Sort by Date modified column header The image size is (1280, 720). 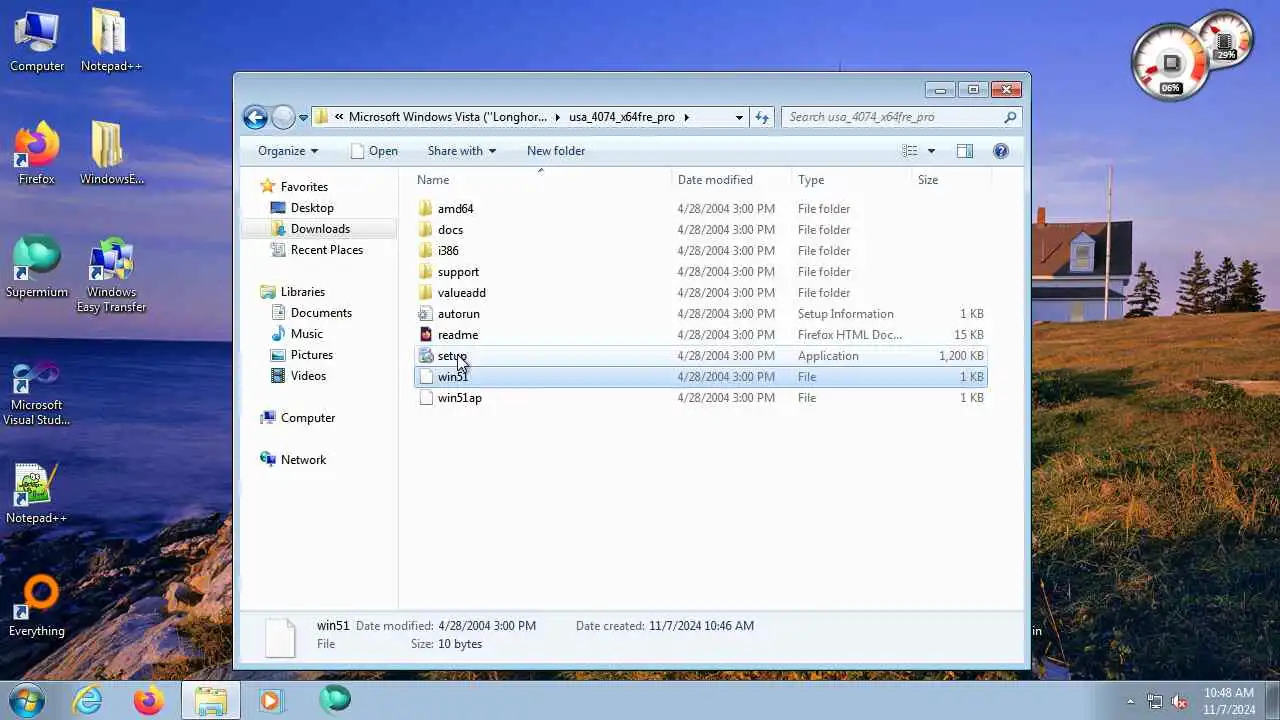(732, 180)
